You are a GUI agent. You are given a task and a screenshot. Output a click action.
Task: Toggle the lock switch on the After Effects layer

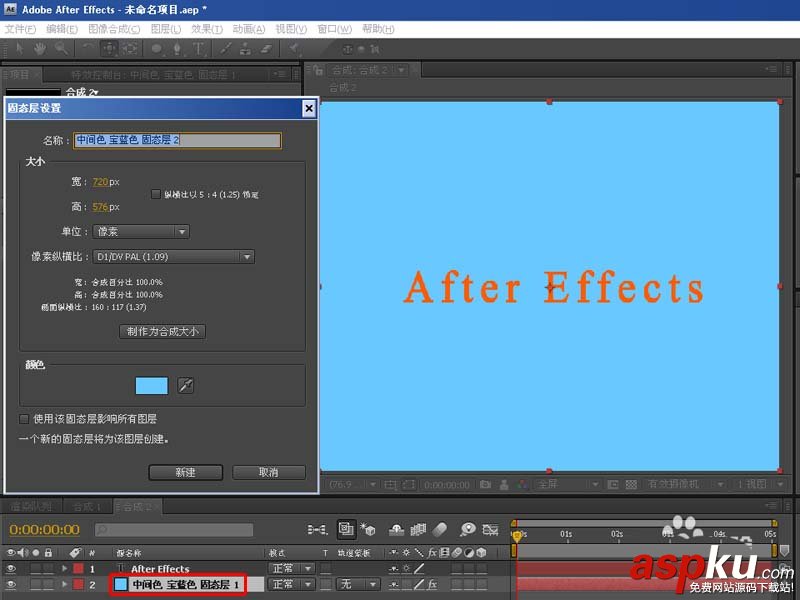point(48,568)
